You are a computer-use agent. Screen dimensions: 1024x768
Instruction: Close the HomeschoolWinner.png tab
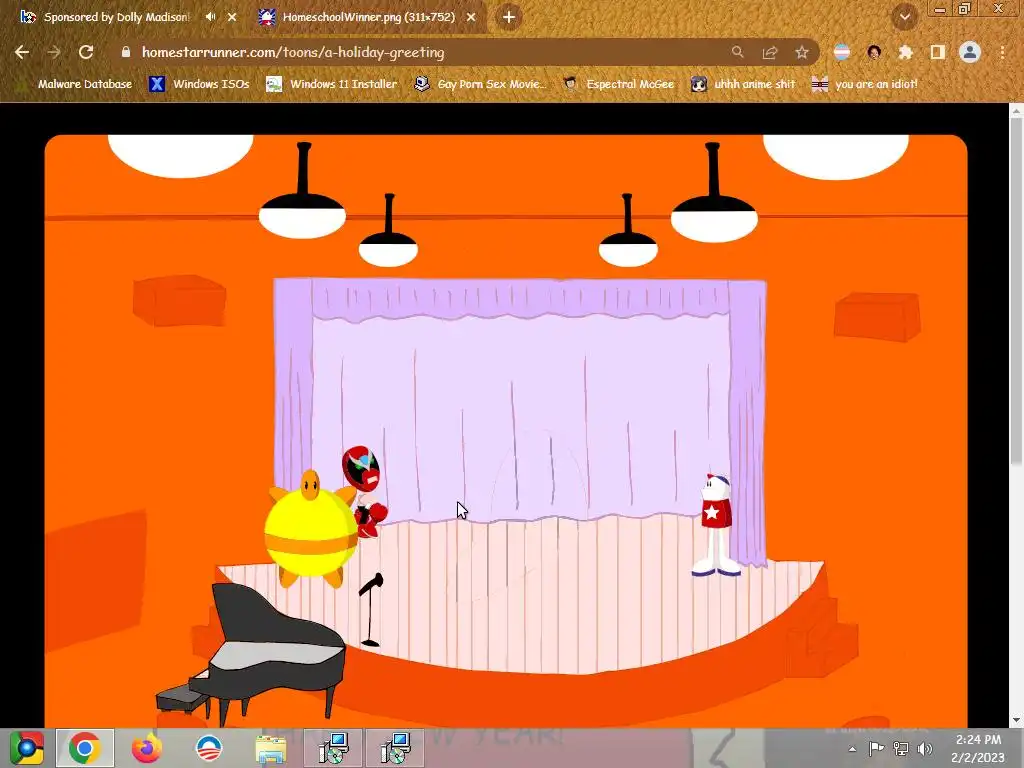coord(471,17)
